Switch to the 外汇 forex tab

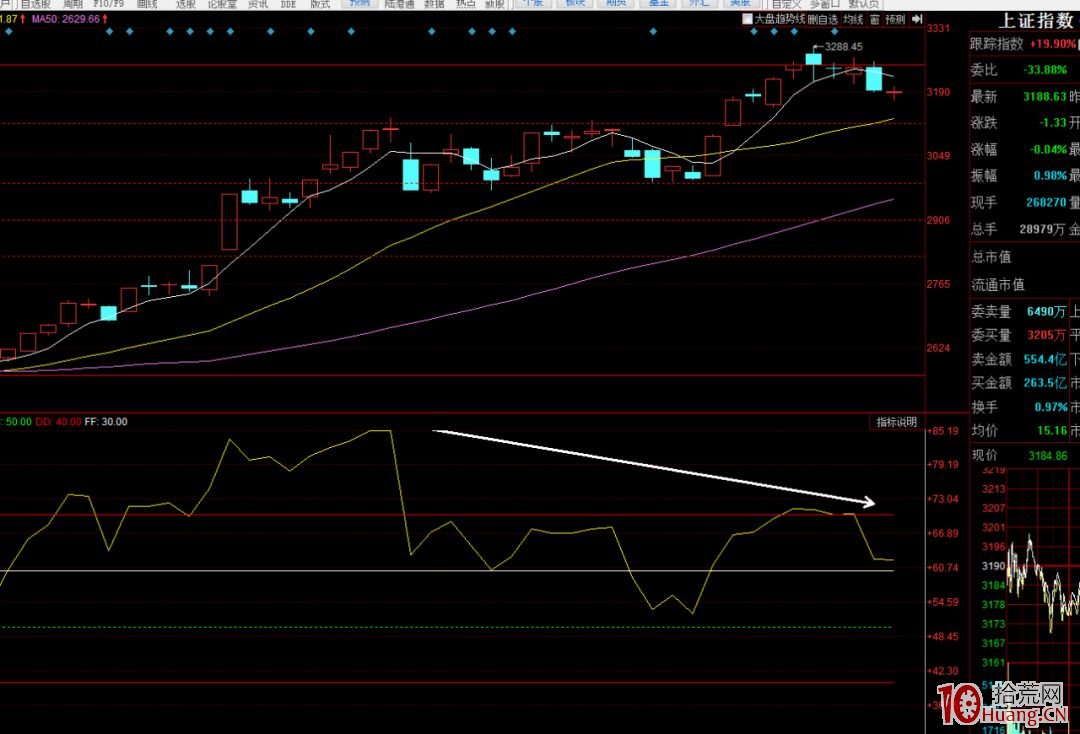coord(699,3)
